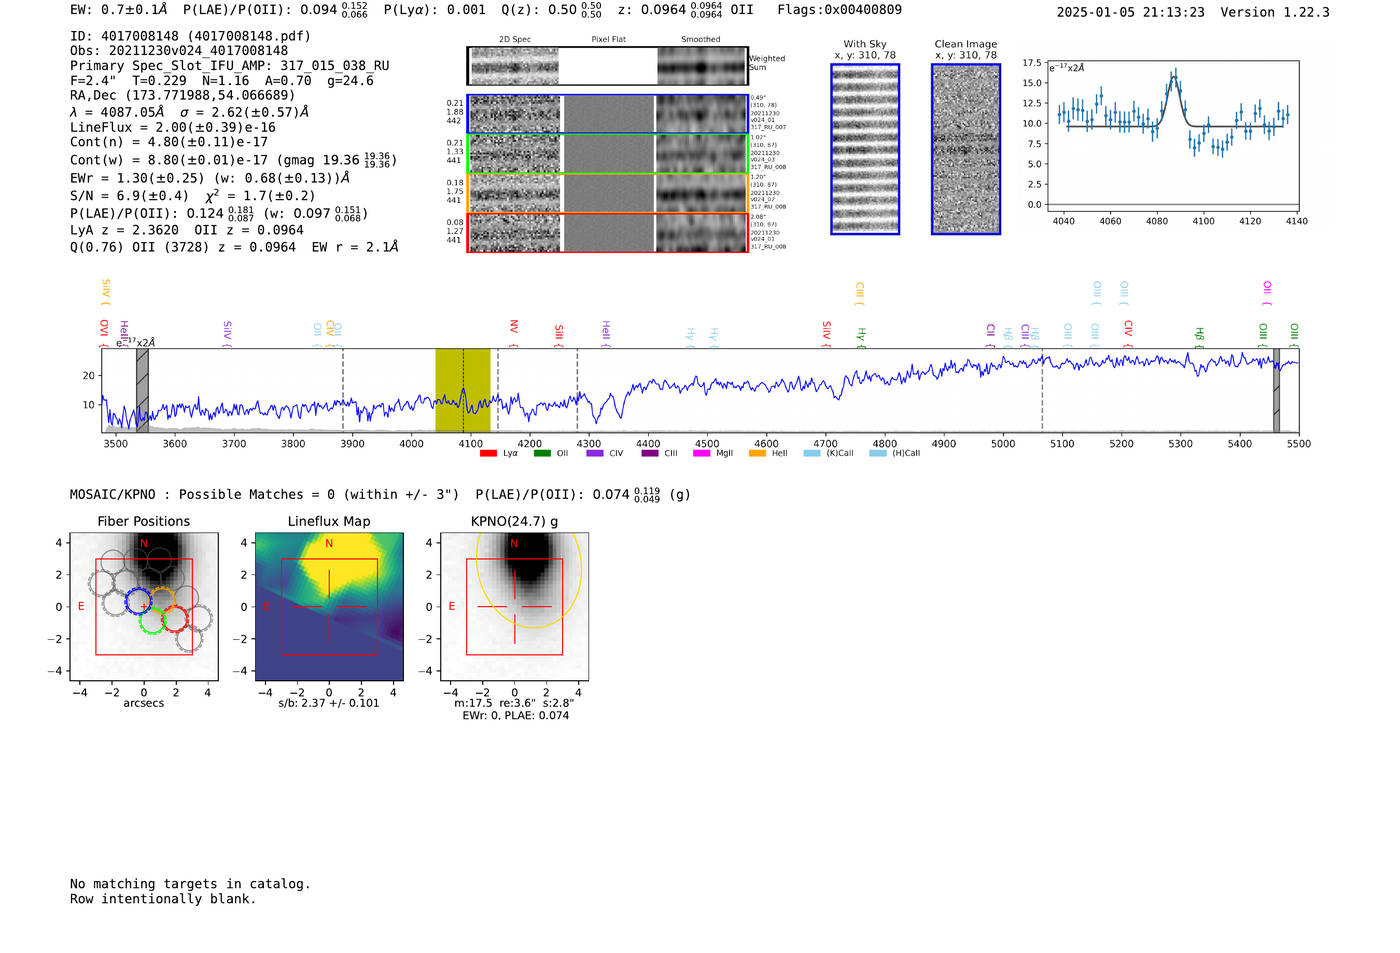1400x953 pixels.
Task: Click the Version 1.22.3 text
Action: (1275, 12)
